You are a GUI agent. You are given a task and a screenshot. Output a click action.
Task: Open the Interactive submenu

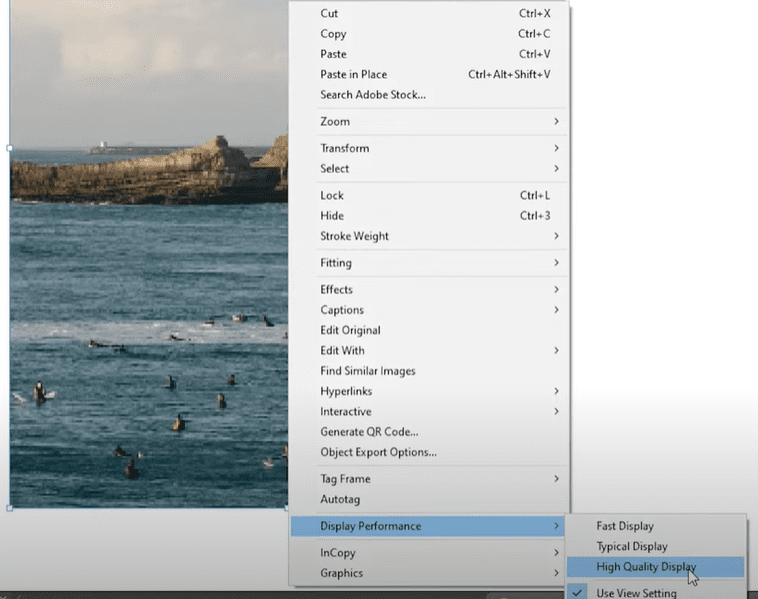tap(429, 411)
